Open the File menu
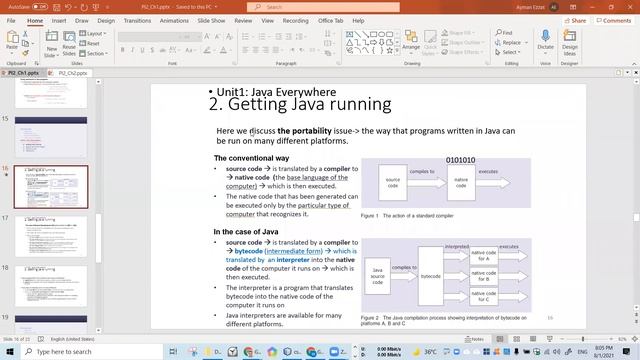 tap(11, 20)
